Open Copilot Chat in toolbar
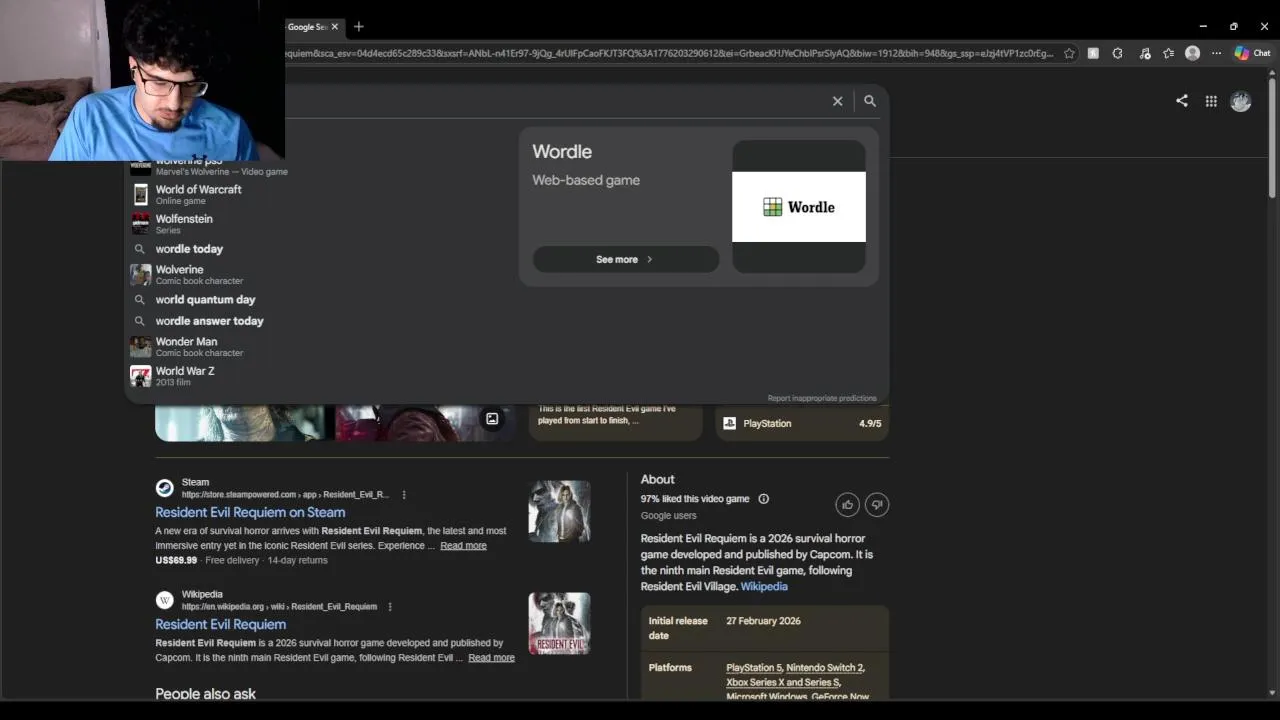 point(1252,53)
